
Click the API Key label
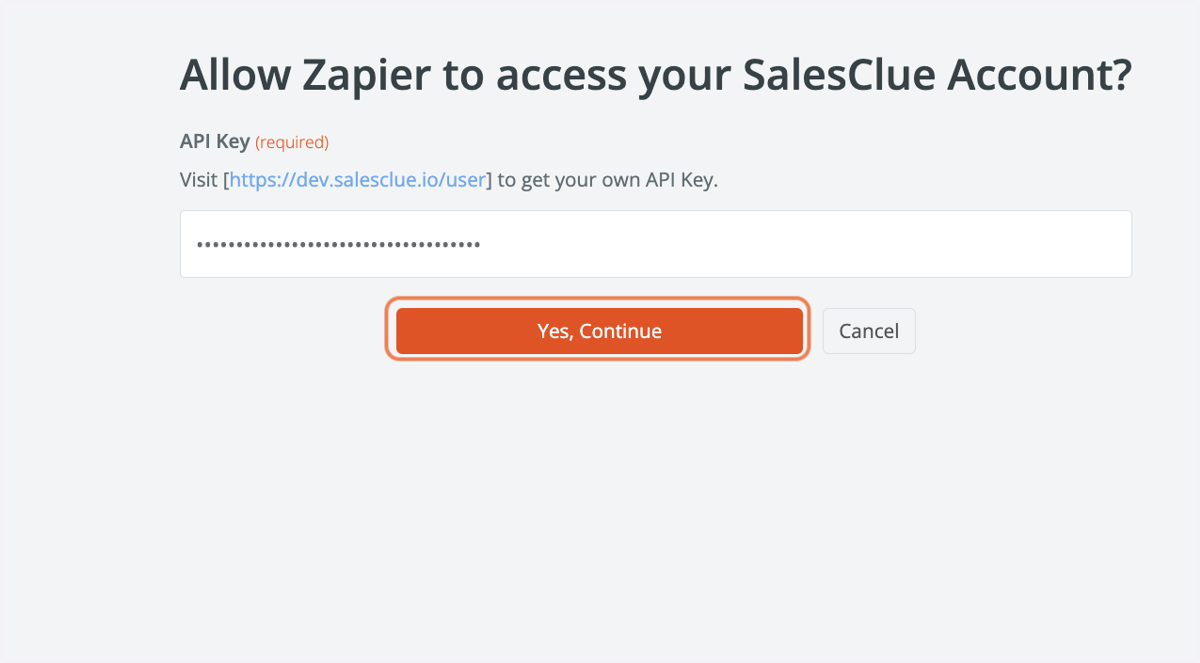point(215,142)
